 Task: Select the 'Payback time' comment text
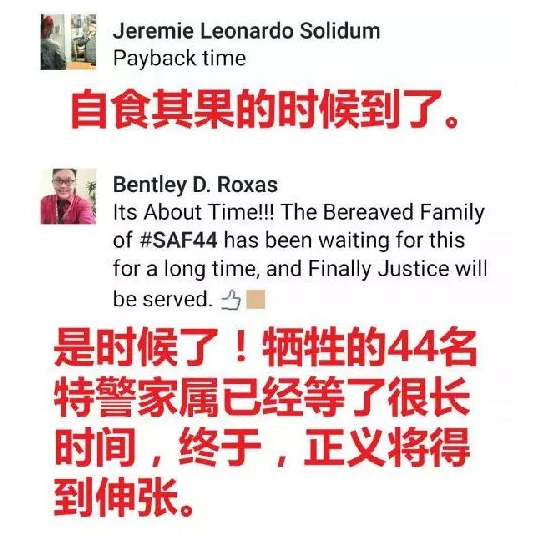(x=179, y=58)
